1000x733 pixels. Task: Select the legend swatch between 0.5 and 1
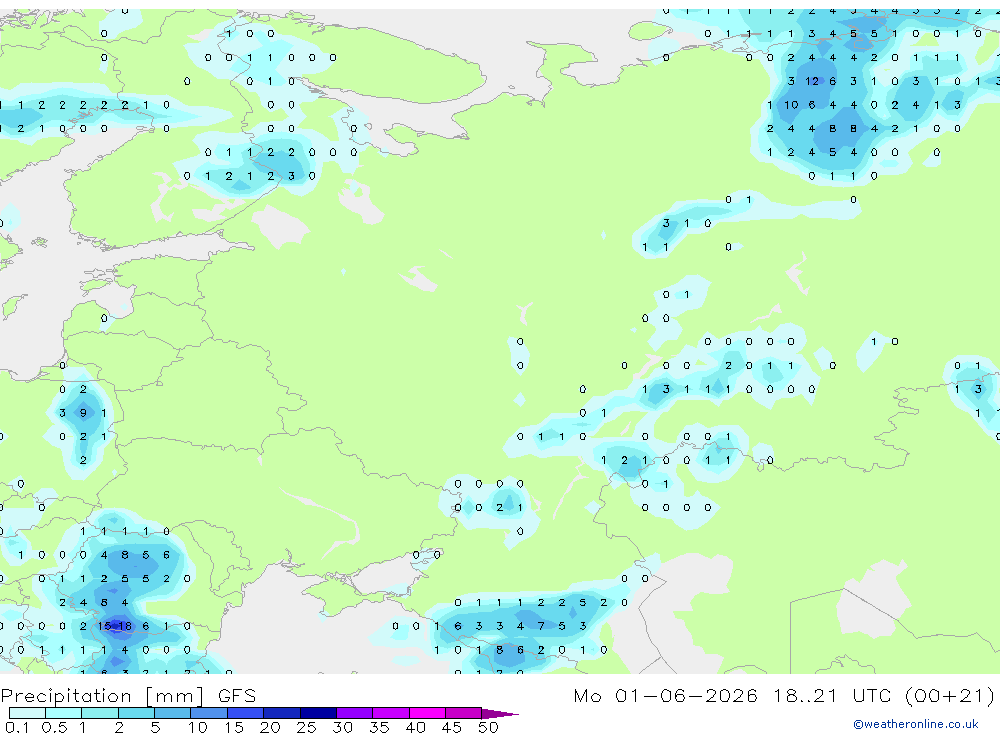(x=64, y=713)
